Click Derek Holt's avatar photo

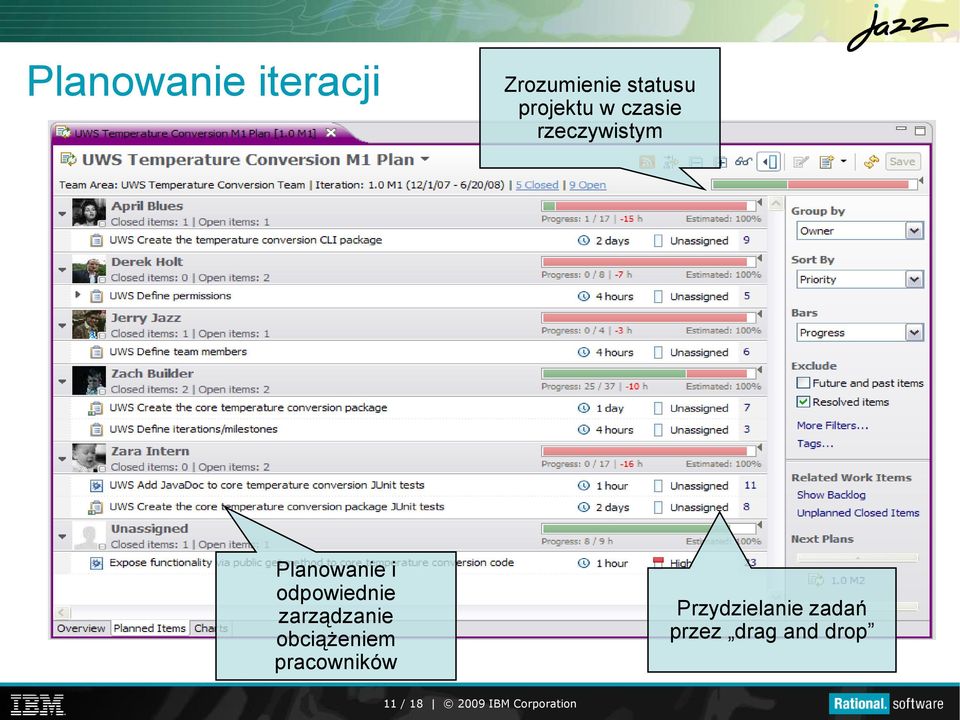89,269
